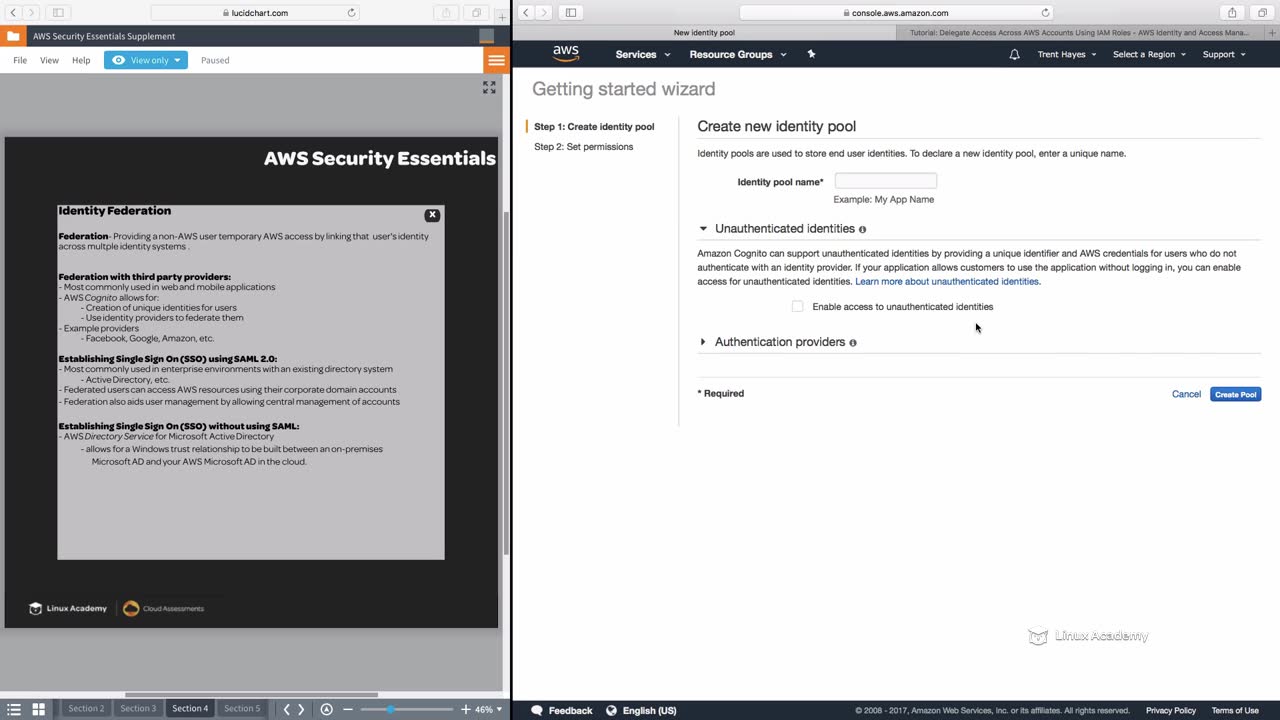Show the Lucidchart page list view
This screenshot has width=1280, height=720.
pyautogui.click(x=14, y=709)
